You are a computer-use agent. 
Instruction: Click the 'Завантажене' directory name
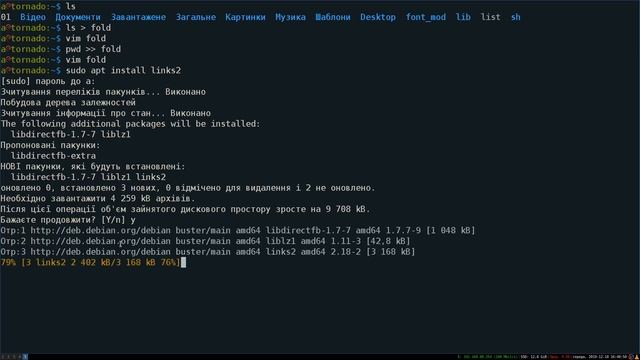139,17
